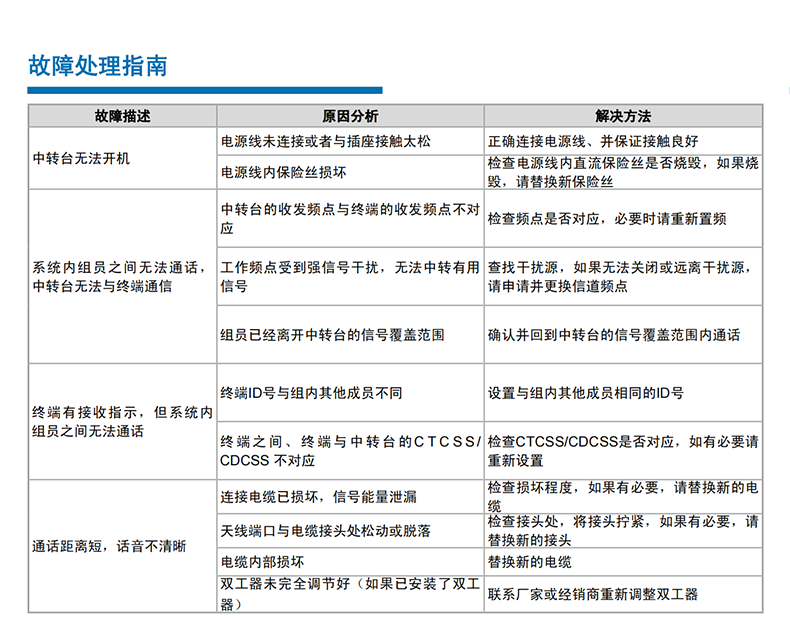Select the 工作频点受到强信号干扰 cause cell
Screen dimensions: 790x619
click(x=349, y=277)
